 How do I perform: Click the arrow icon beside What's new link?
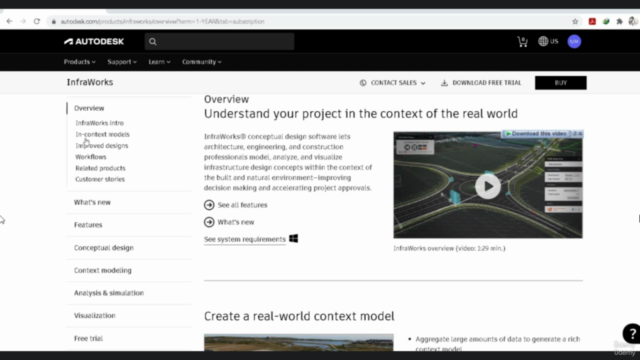tap(209, 222)
